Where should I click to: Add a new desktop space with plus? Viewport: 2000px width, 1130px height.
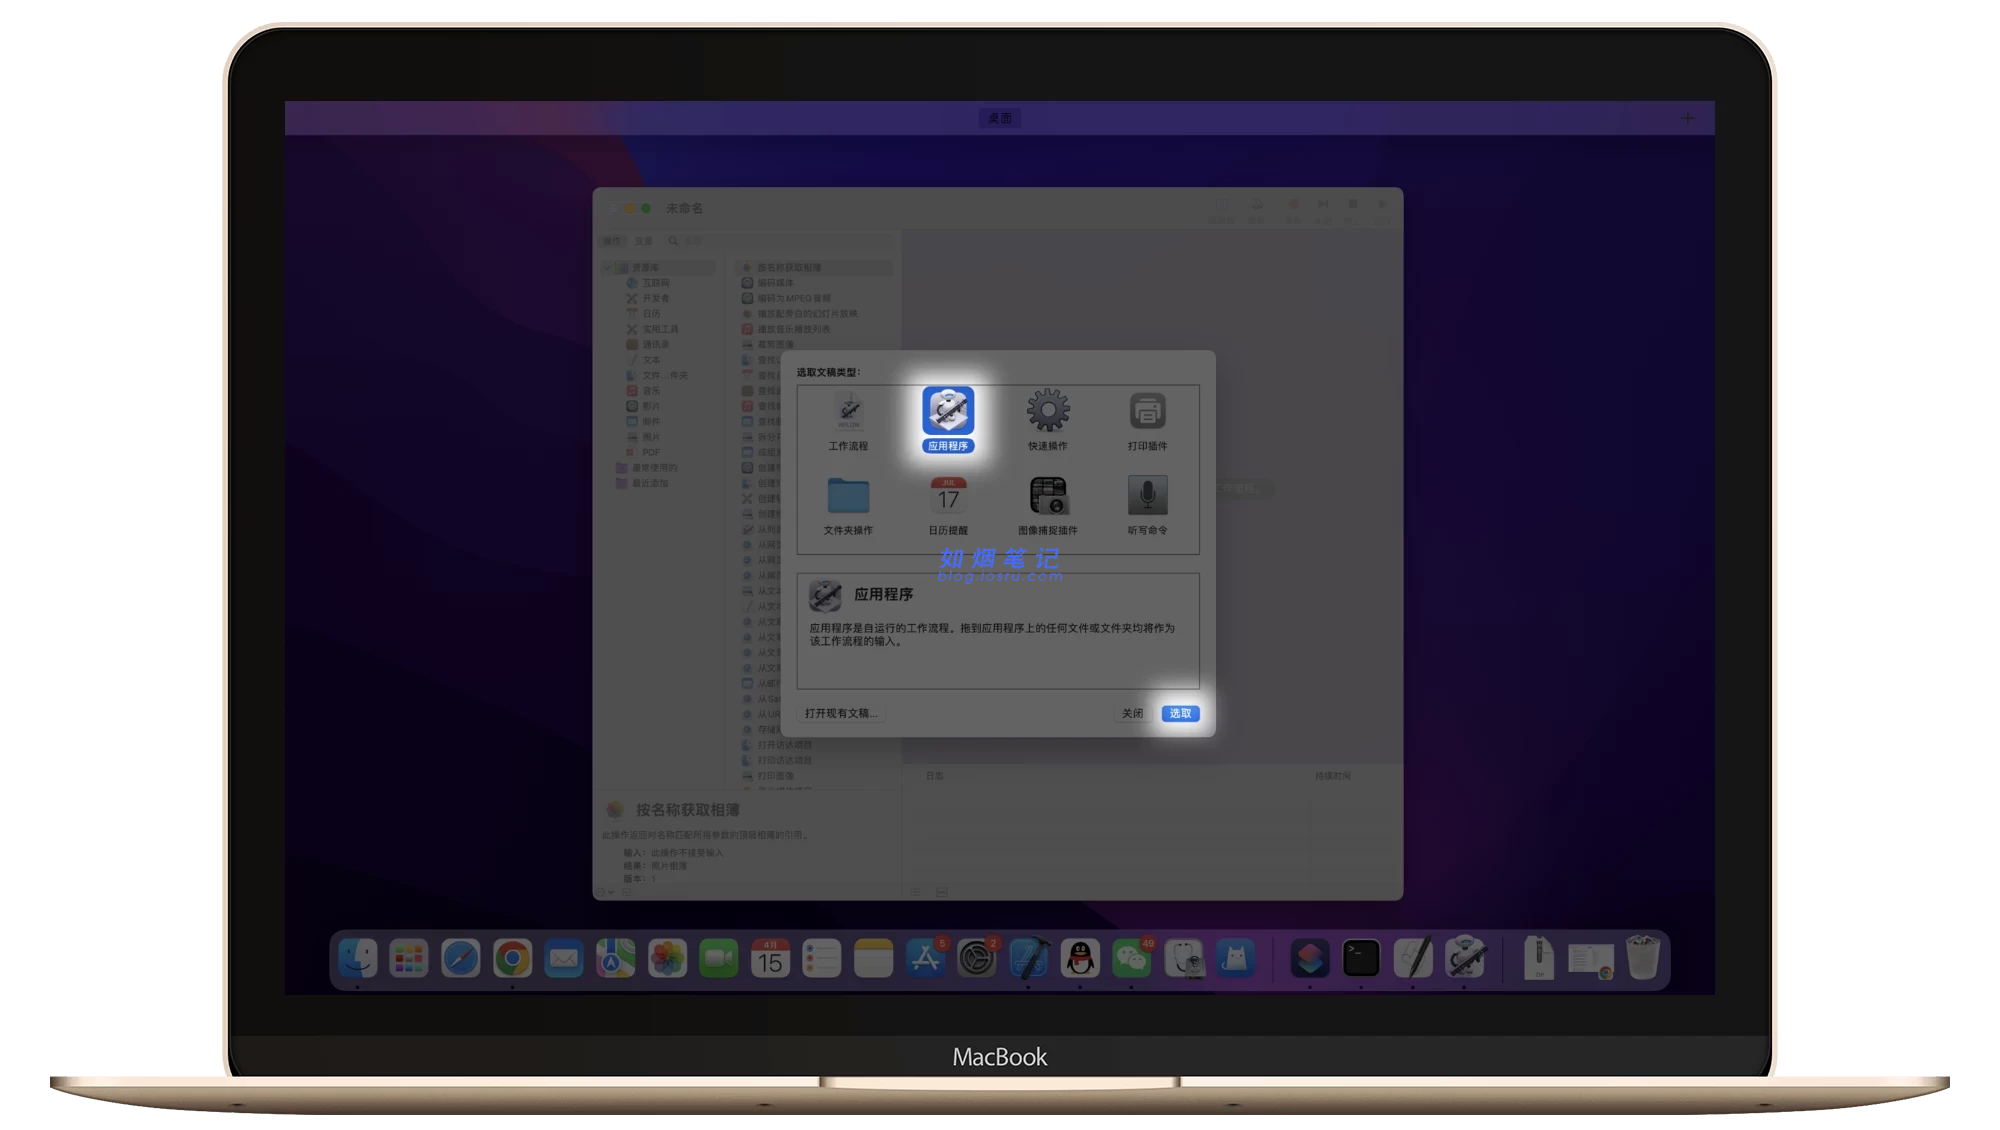1688,118
